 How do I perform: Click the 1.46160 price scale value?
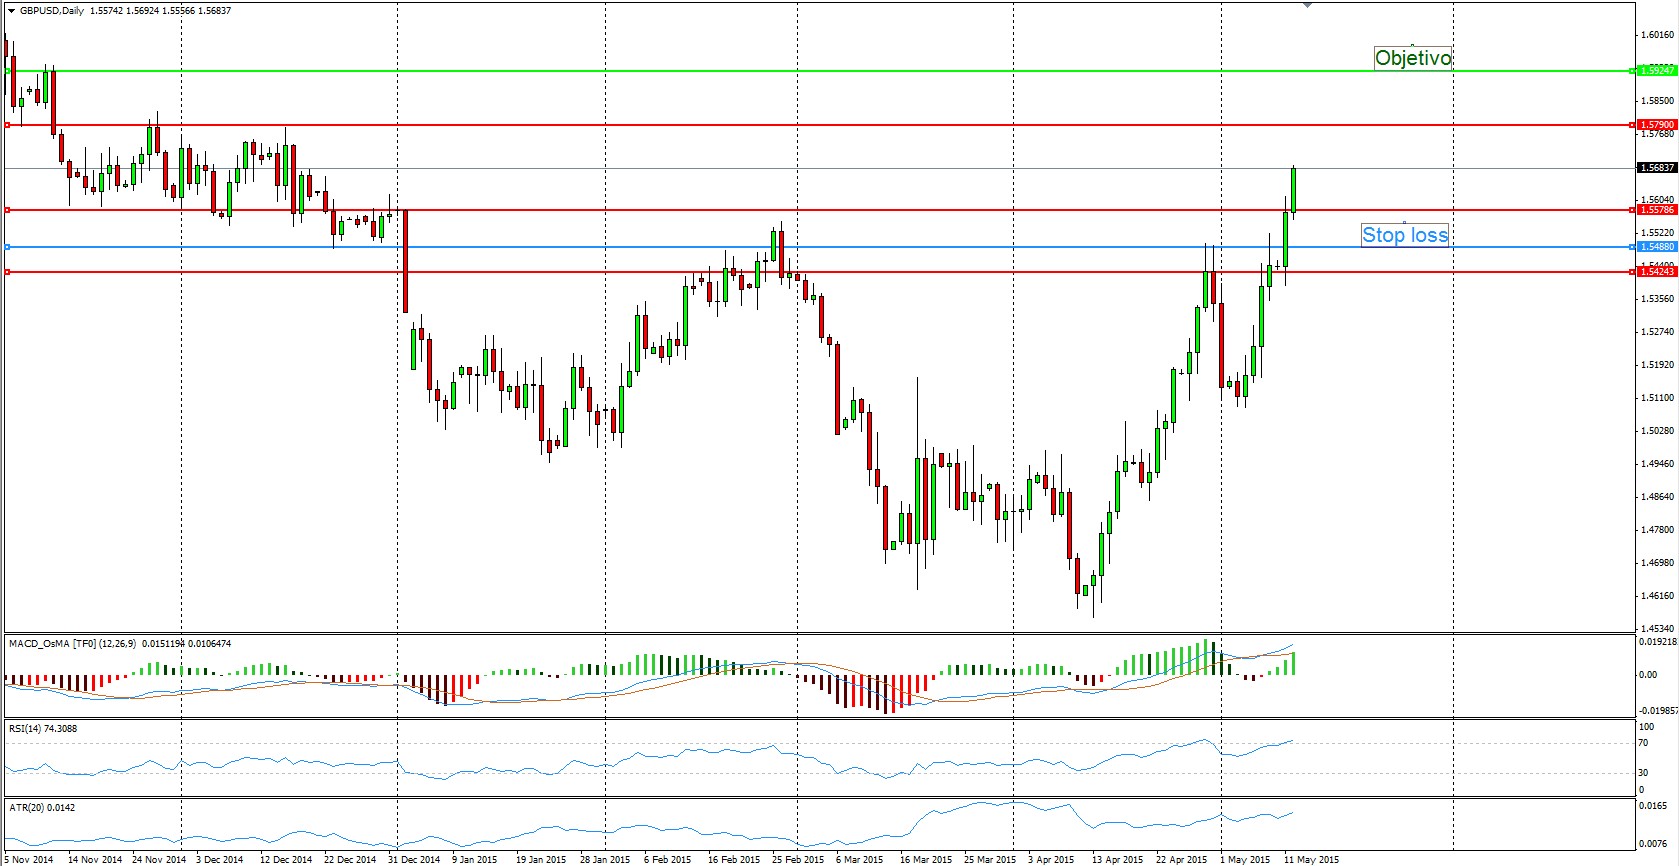point(1657,596)
